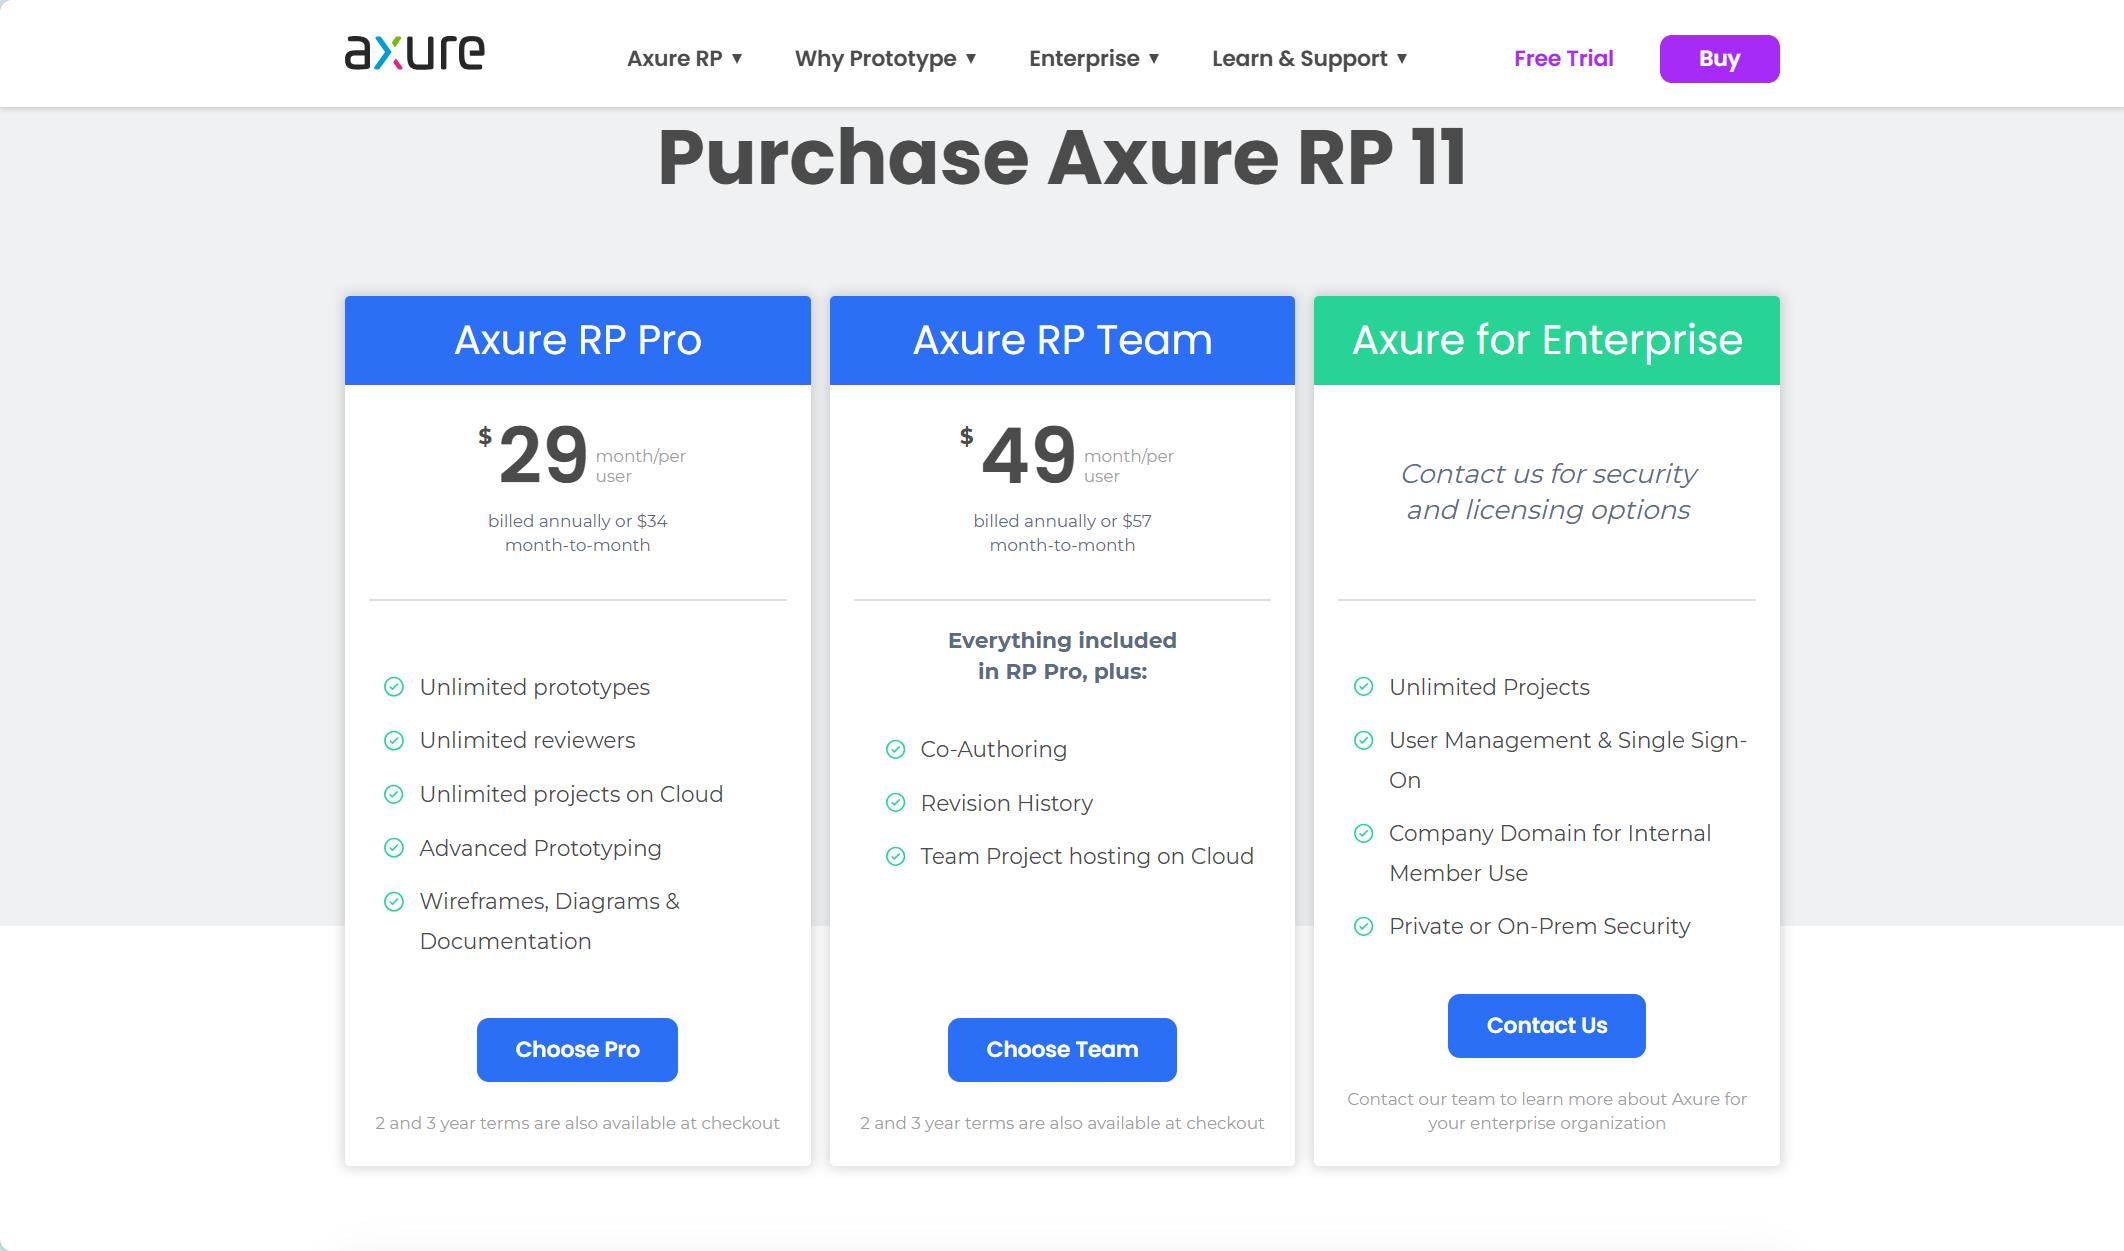Open the Free Trial link

point(1564,59)
